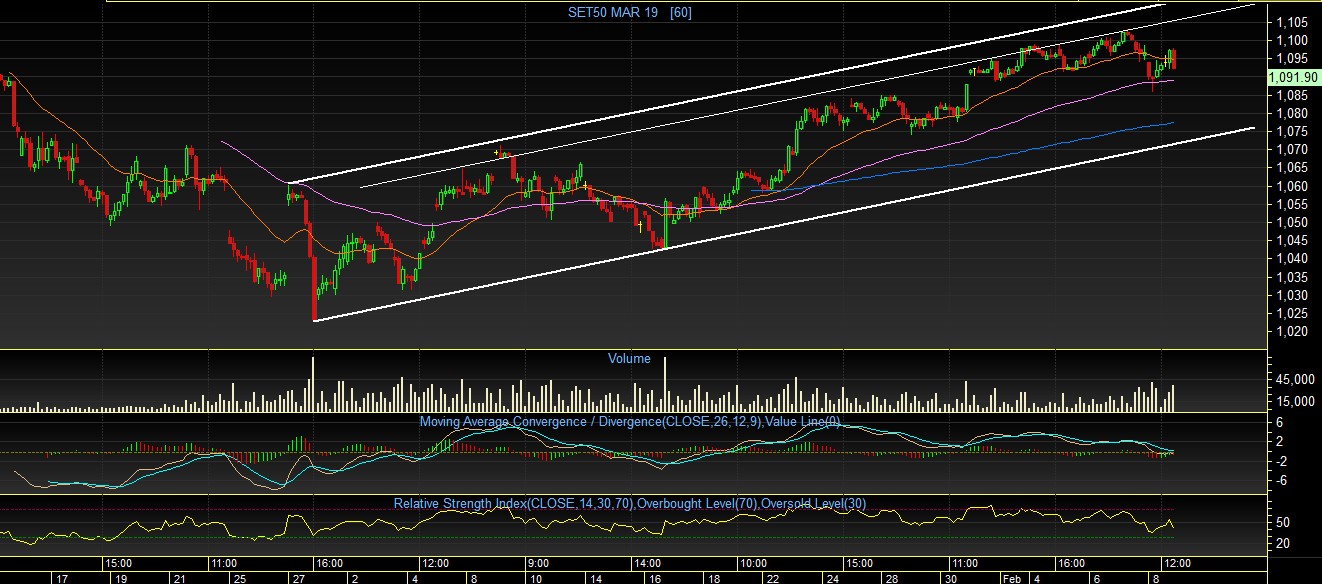This screenshot has height=584, width=1322.
Task: Click the date label 19 on the axis
Action: point(120,578)
